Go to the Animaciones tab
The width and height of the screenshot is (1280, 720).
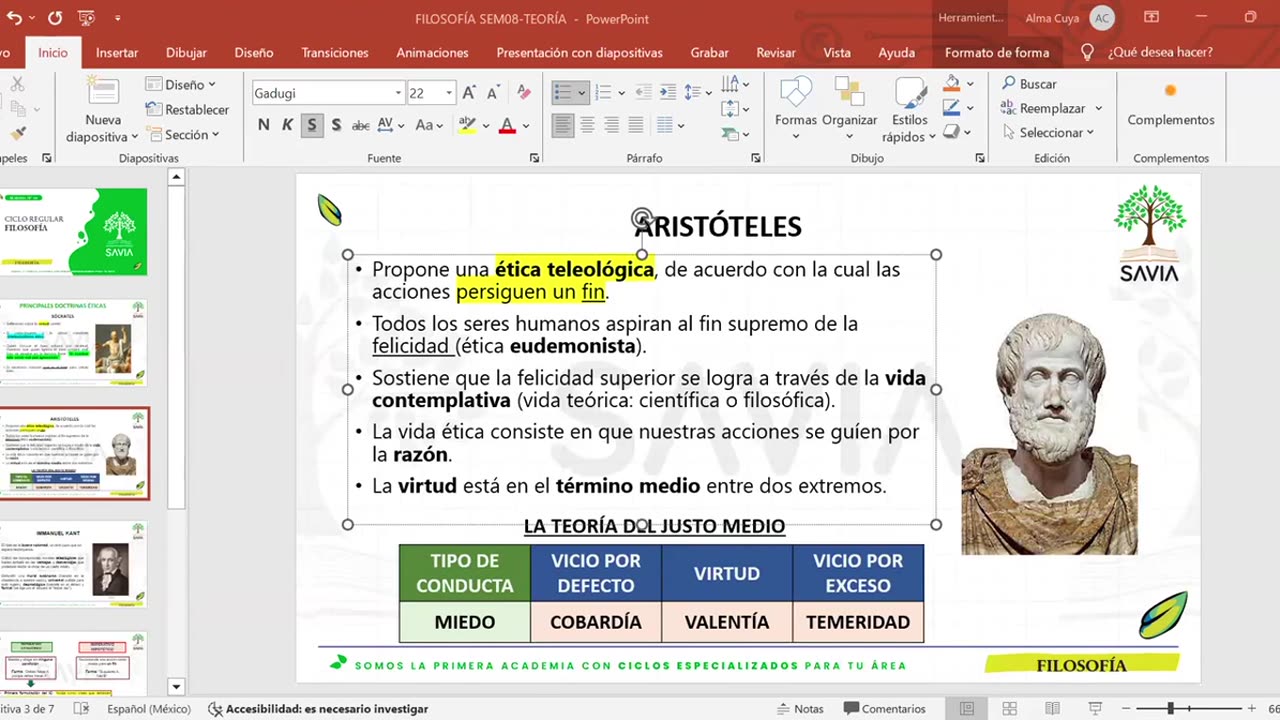pos(432,52)
